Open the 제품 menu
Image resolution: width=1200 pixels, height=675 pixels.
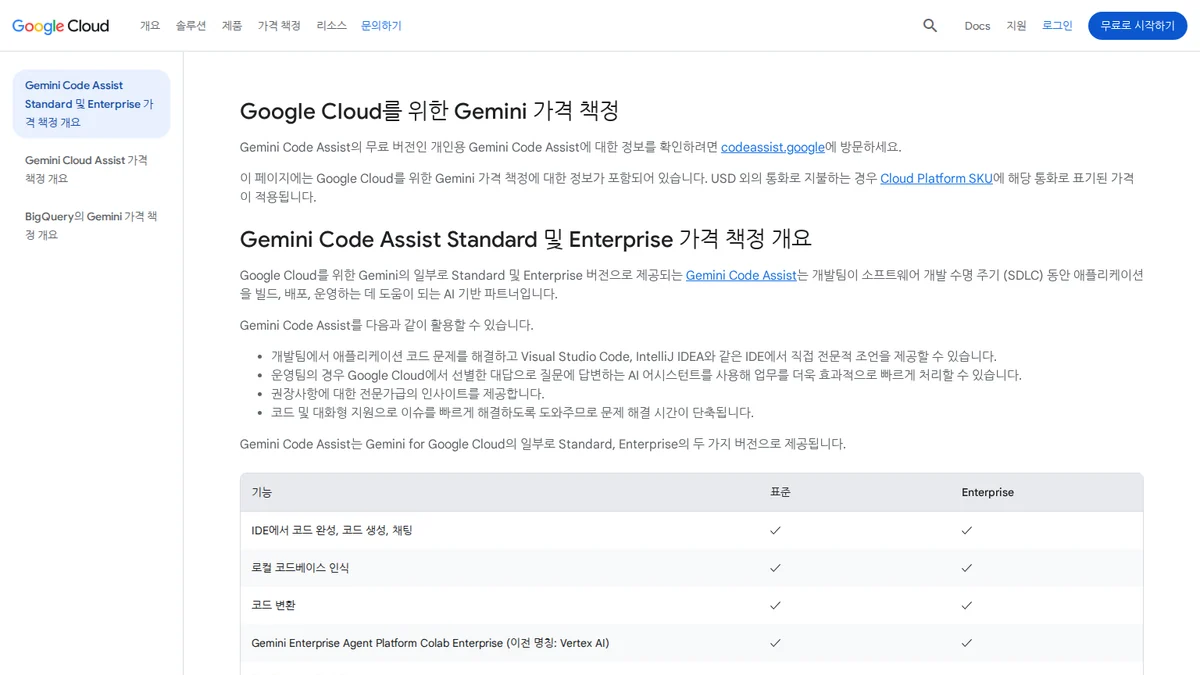(x=232, y=26)
